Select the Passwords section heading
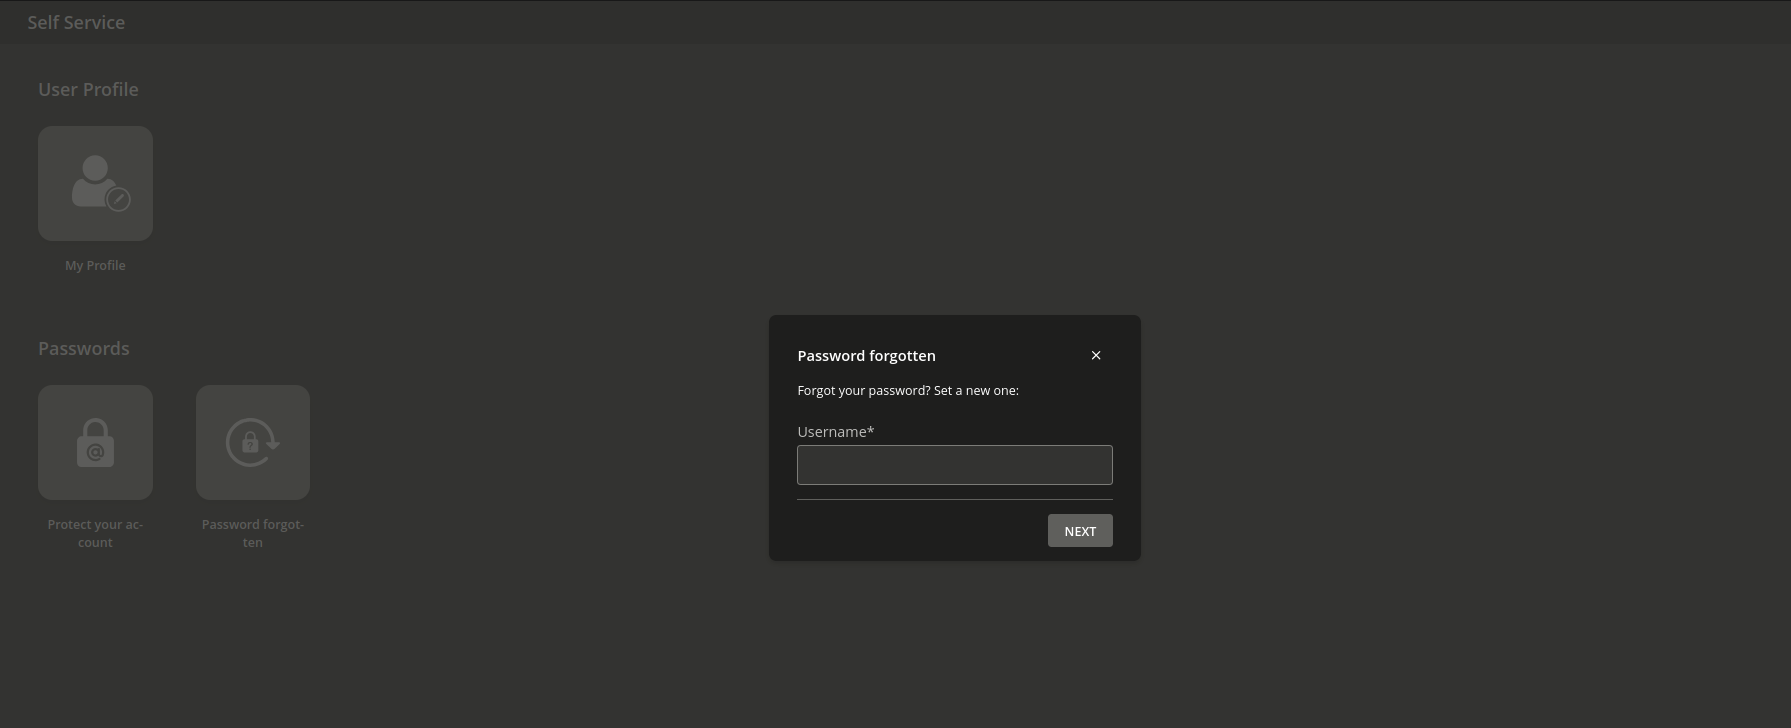The width and height of the screenshot is (1791, 728). [84, 348]
